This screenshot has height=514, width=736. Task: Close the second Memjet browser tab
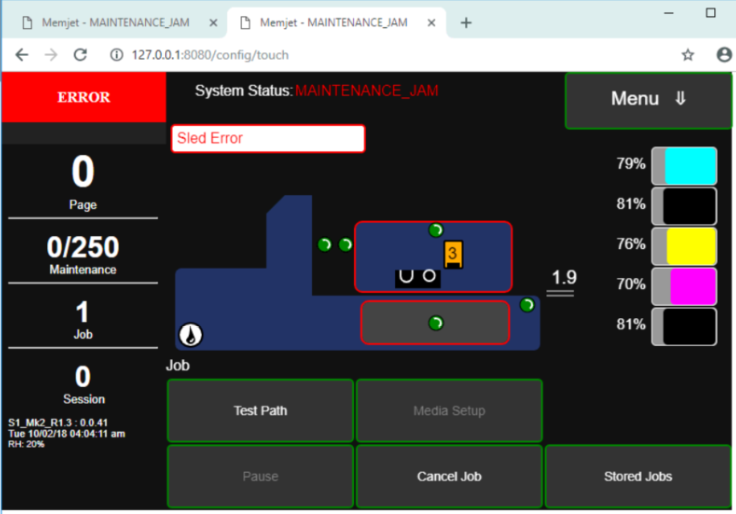pos(431,23)
